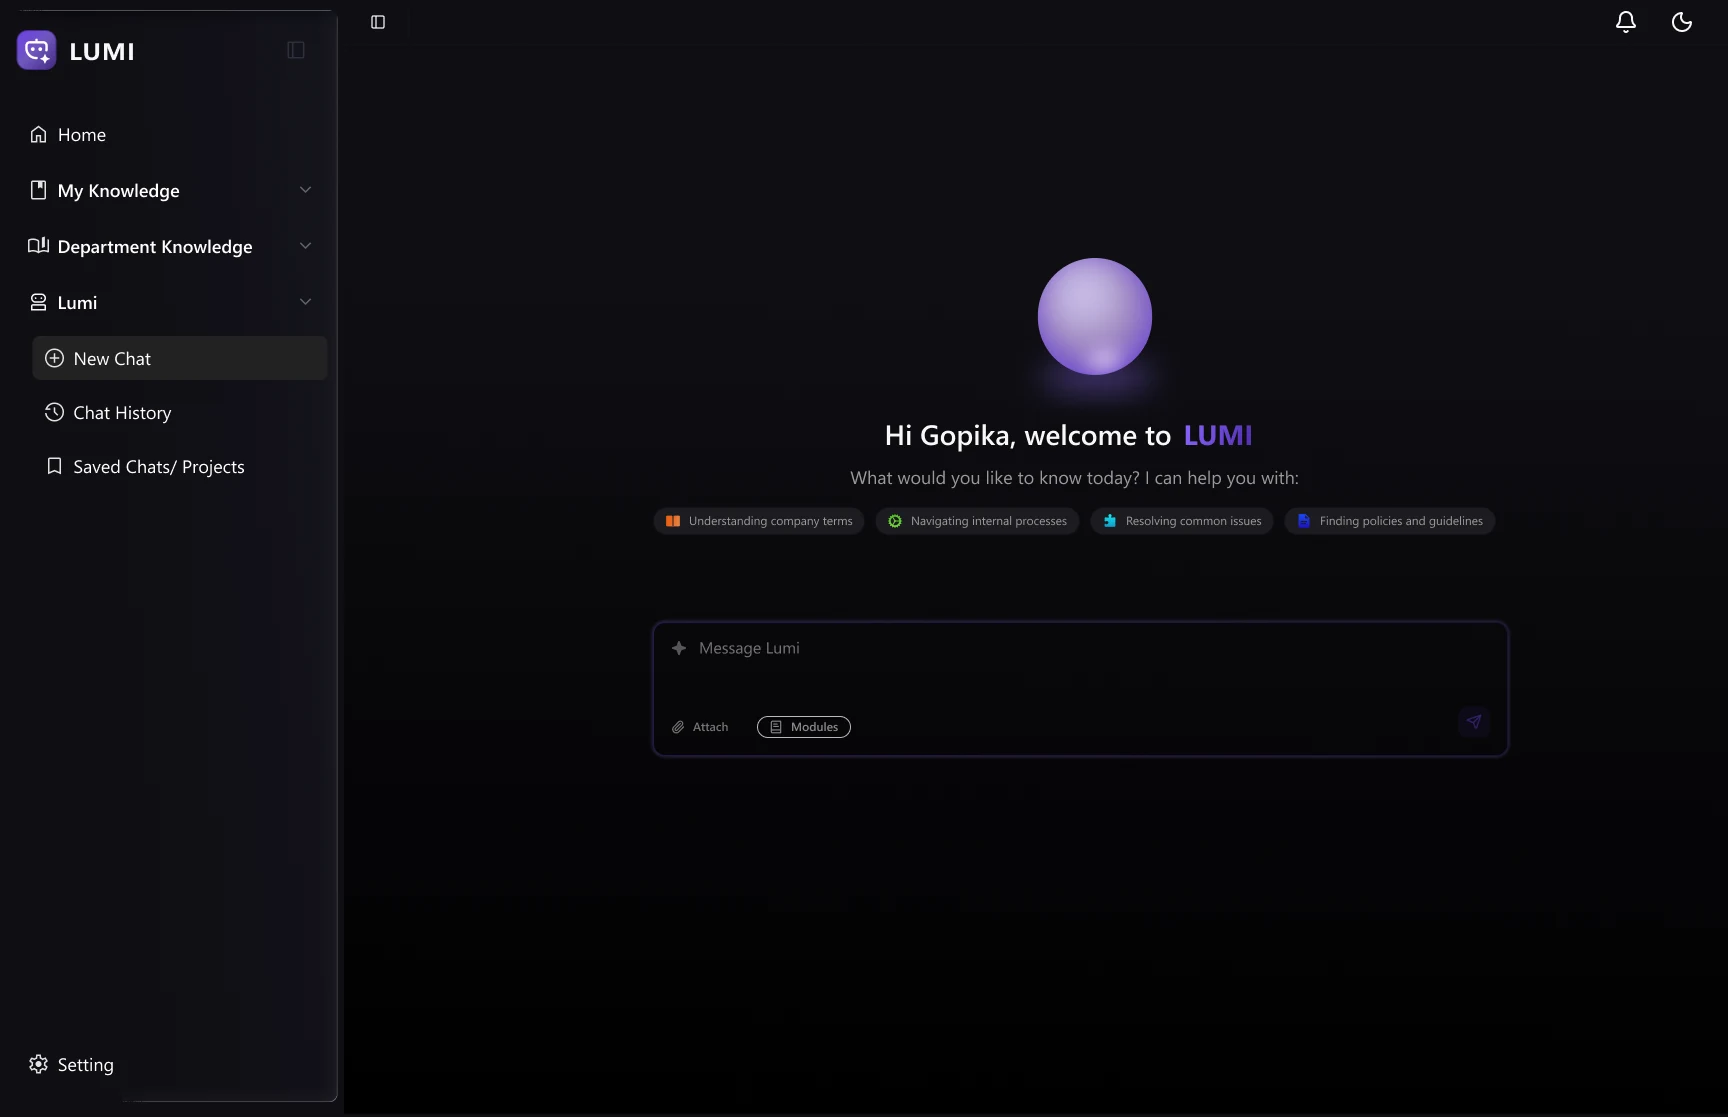Toggle dark mode moon icon
The image size is (1728, 1117).
tap(1682, 22)
